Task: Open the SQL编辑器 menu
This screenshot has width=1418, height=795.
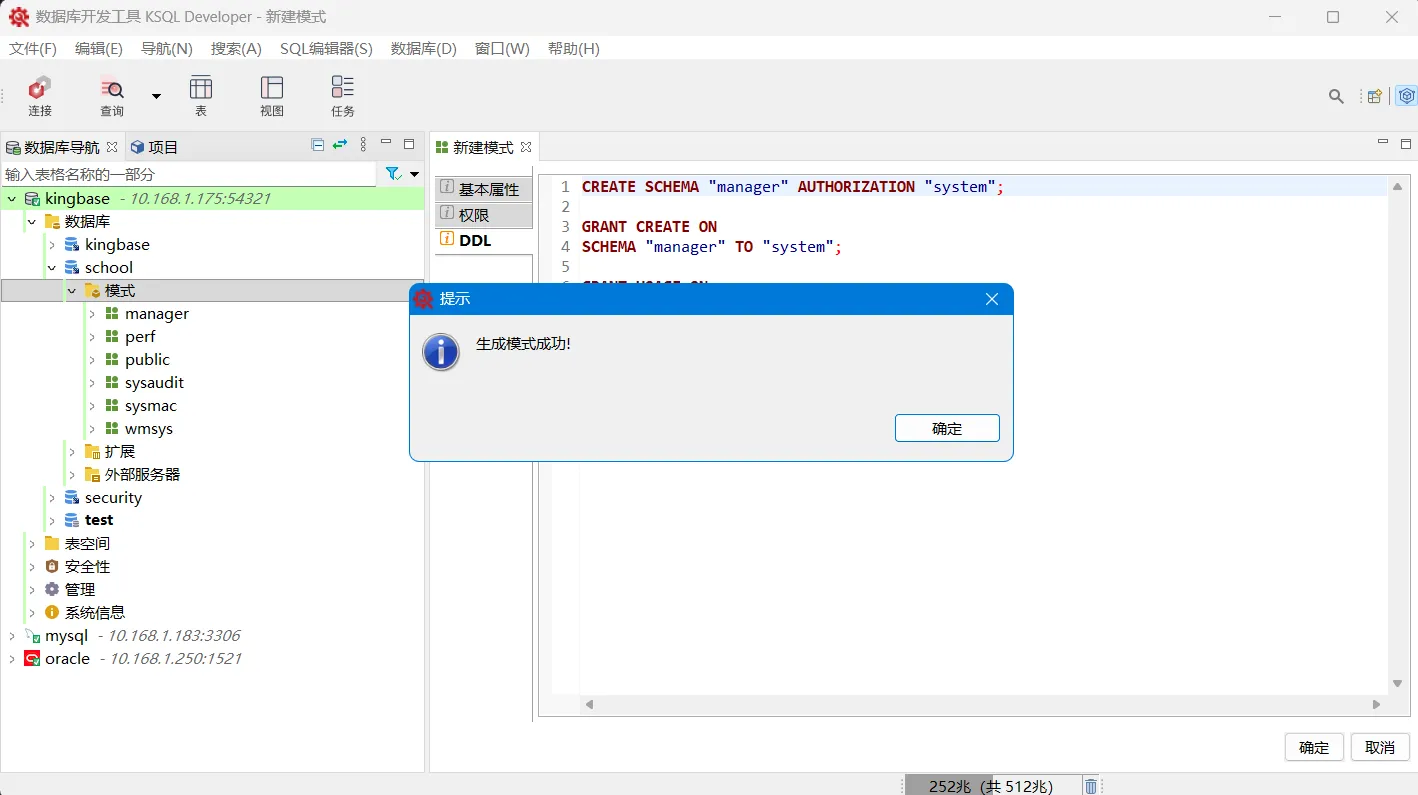Action: tap(326, 48)
